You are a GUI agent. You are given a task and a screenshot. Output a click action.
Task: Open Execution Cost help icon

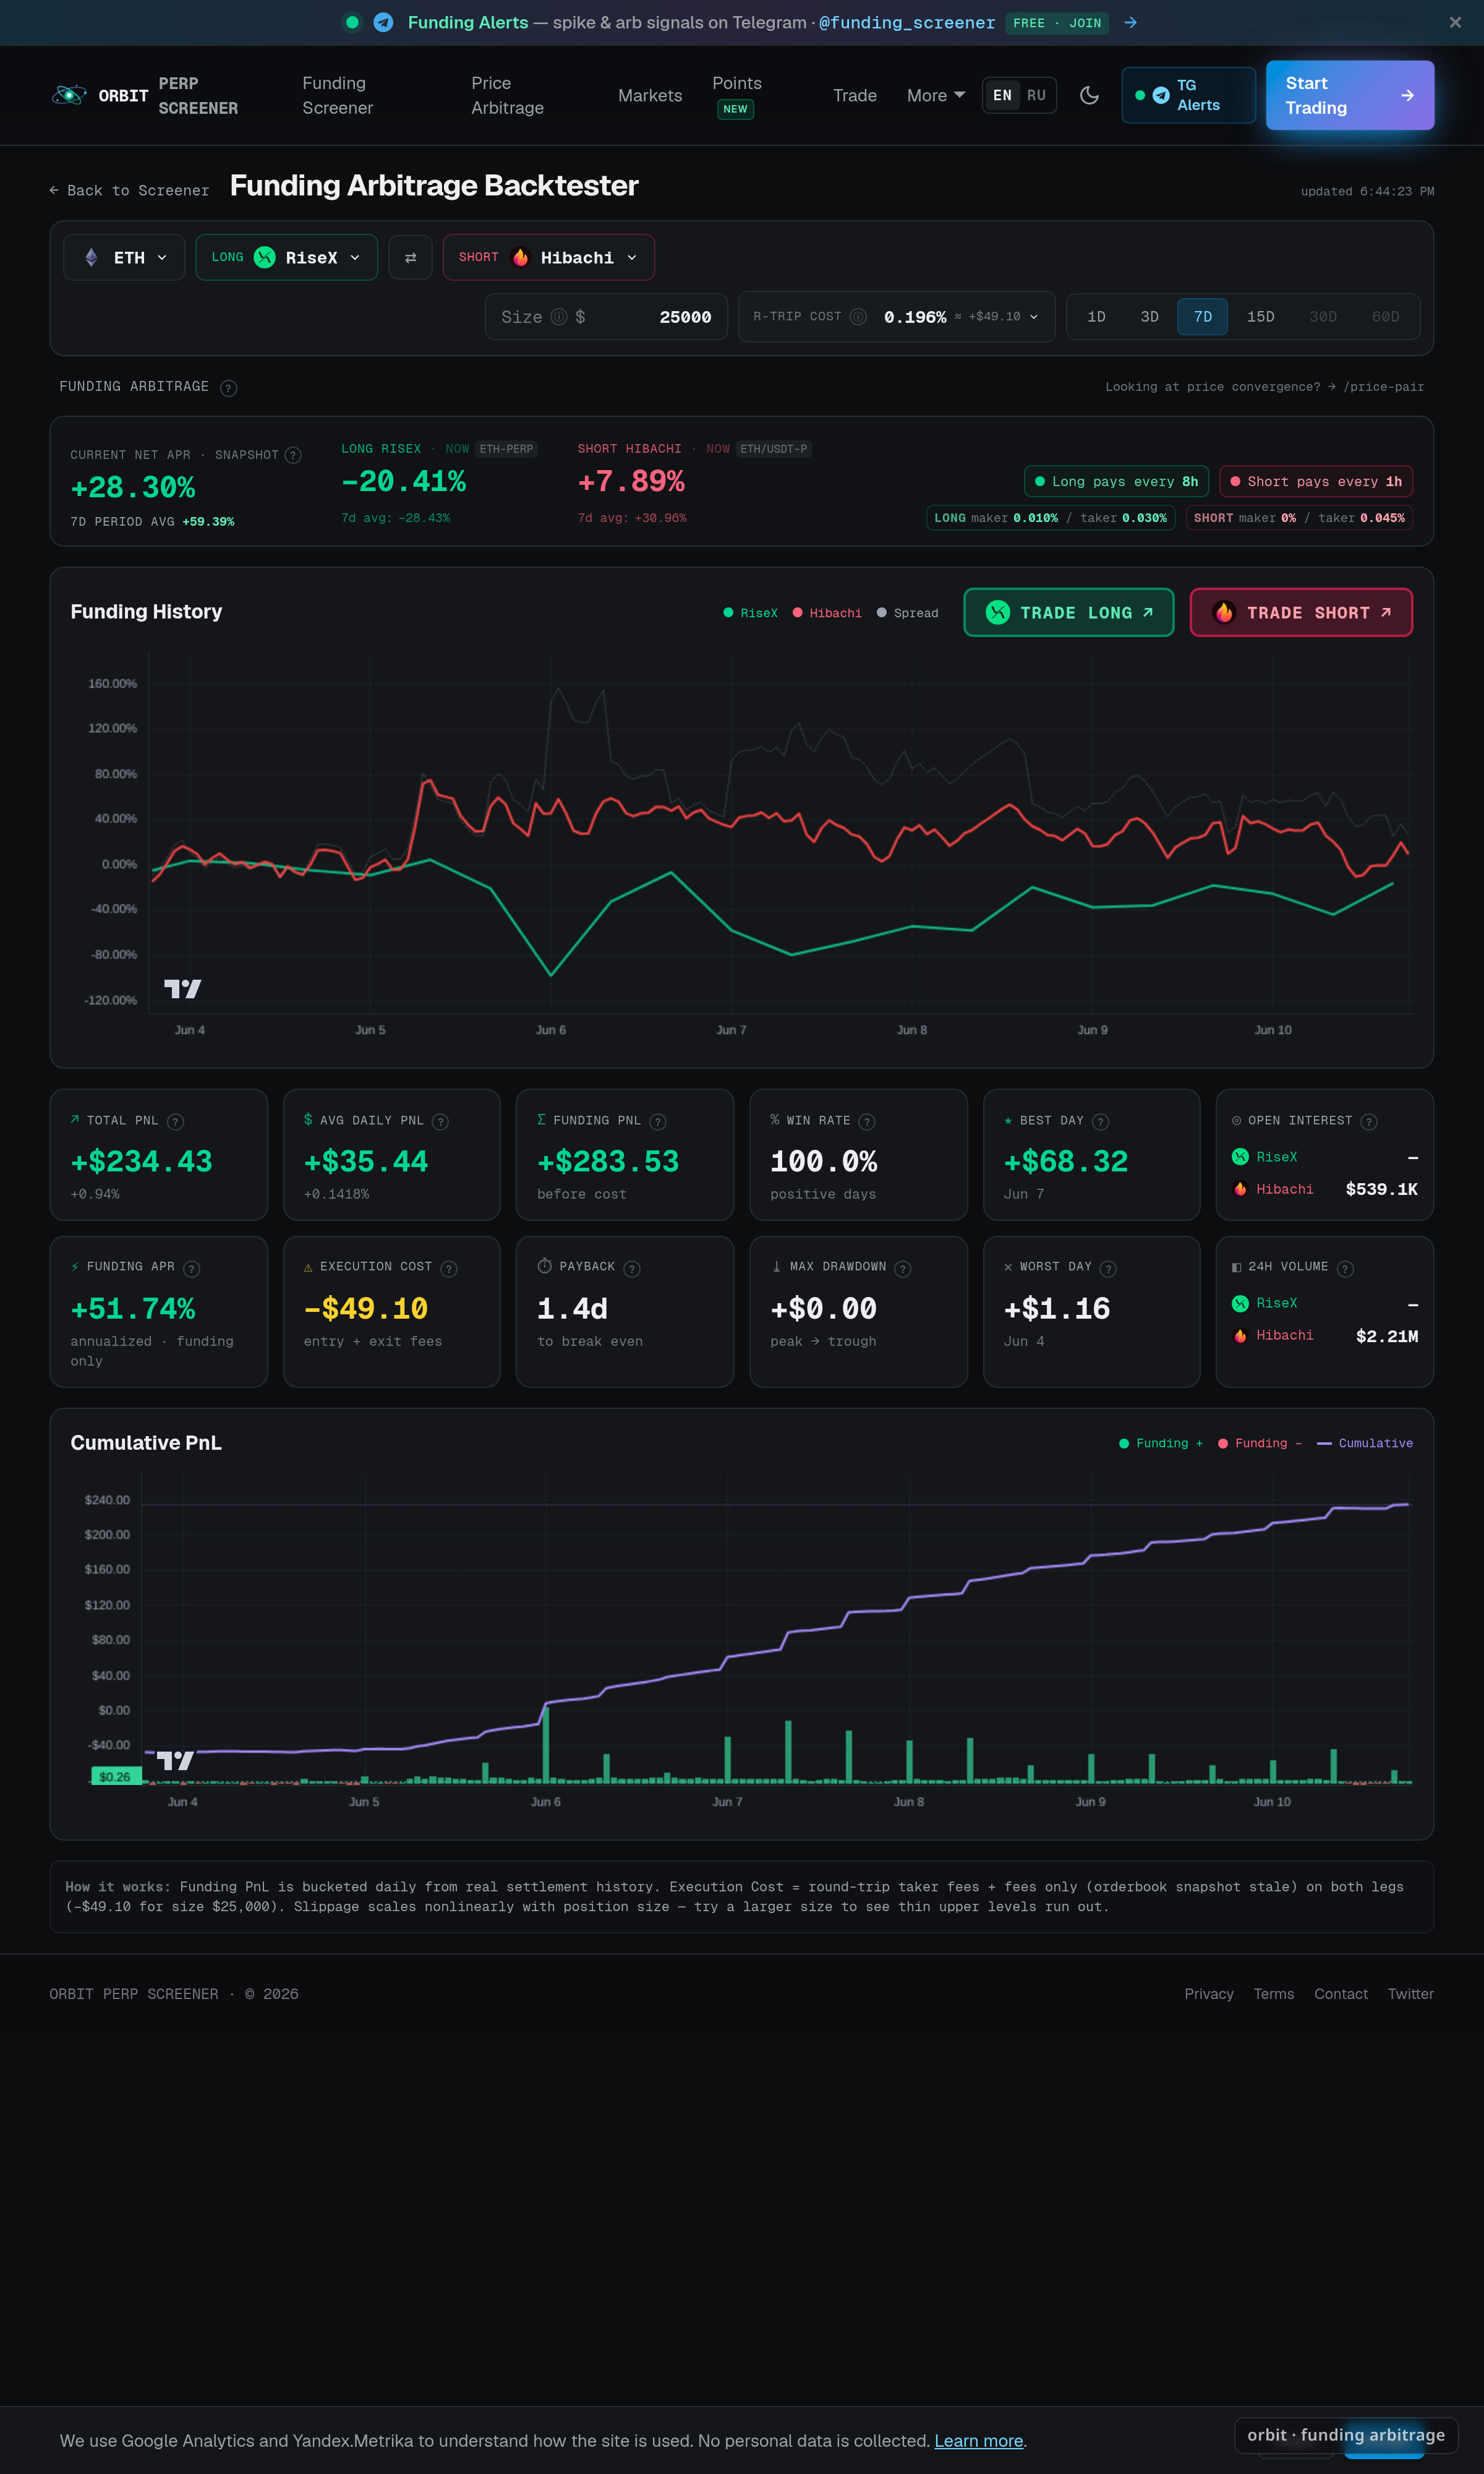[449, 1268]
